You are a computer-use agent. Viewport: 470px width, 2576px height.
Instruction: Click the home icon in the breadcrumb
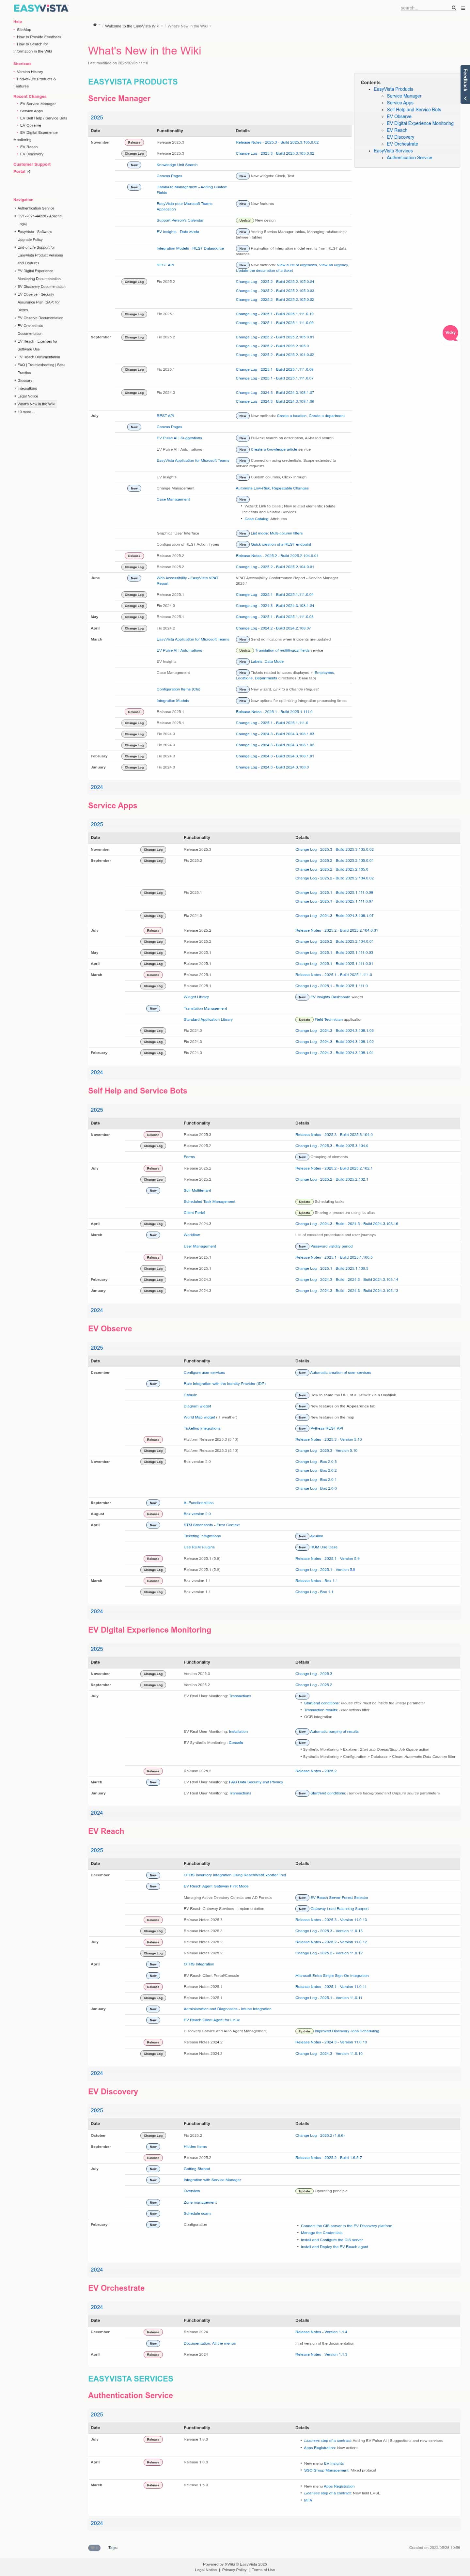click(x=95, y=25)
